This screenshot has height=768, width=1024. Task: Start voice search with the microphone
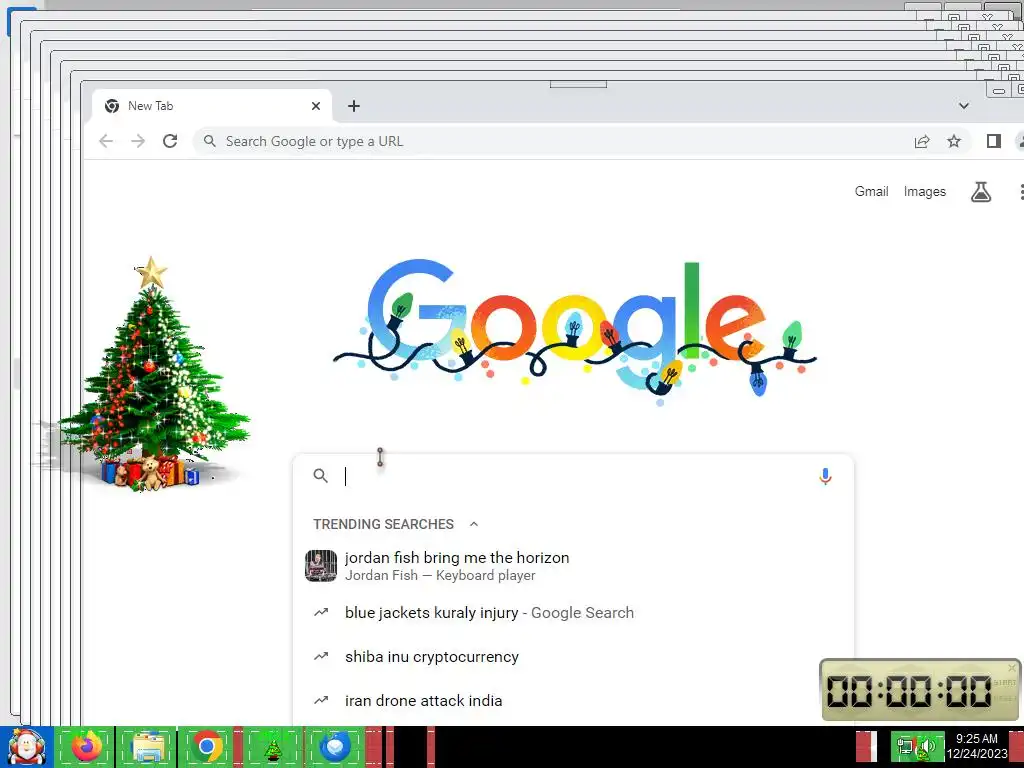coord(825,477)
